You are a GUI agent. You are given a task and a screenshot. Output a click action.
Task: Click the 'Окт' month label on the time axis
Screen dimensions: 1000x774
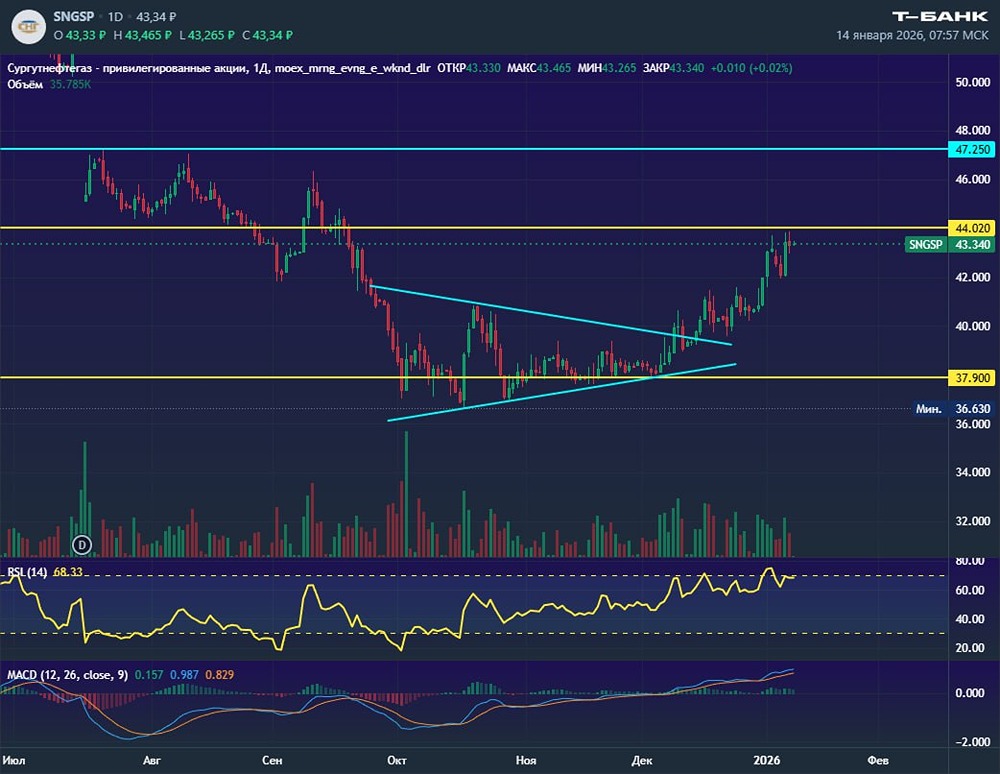point(397,760)
